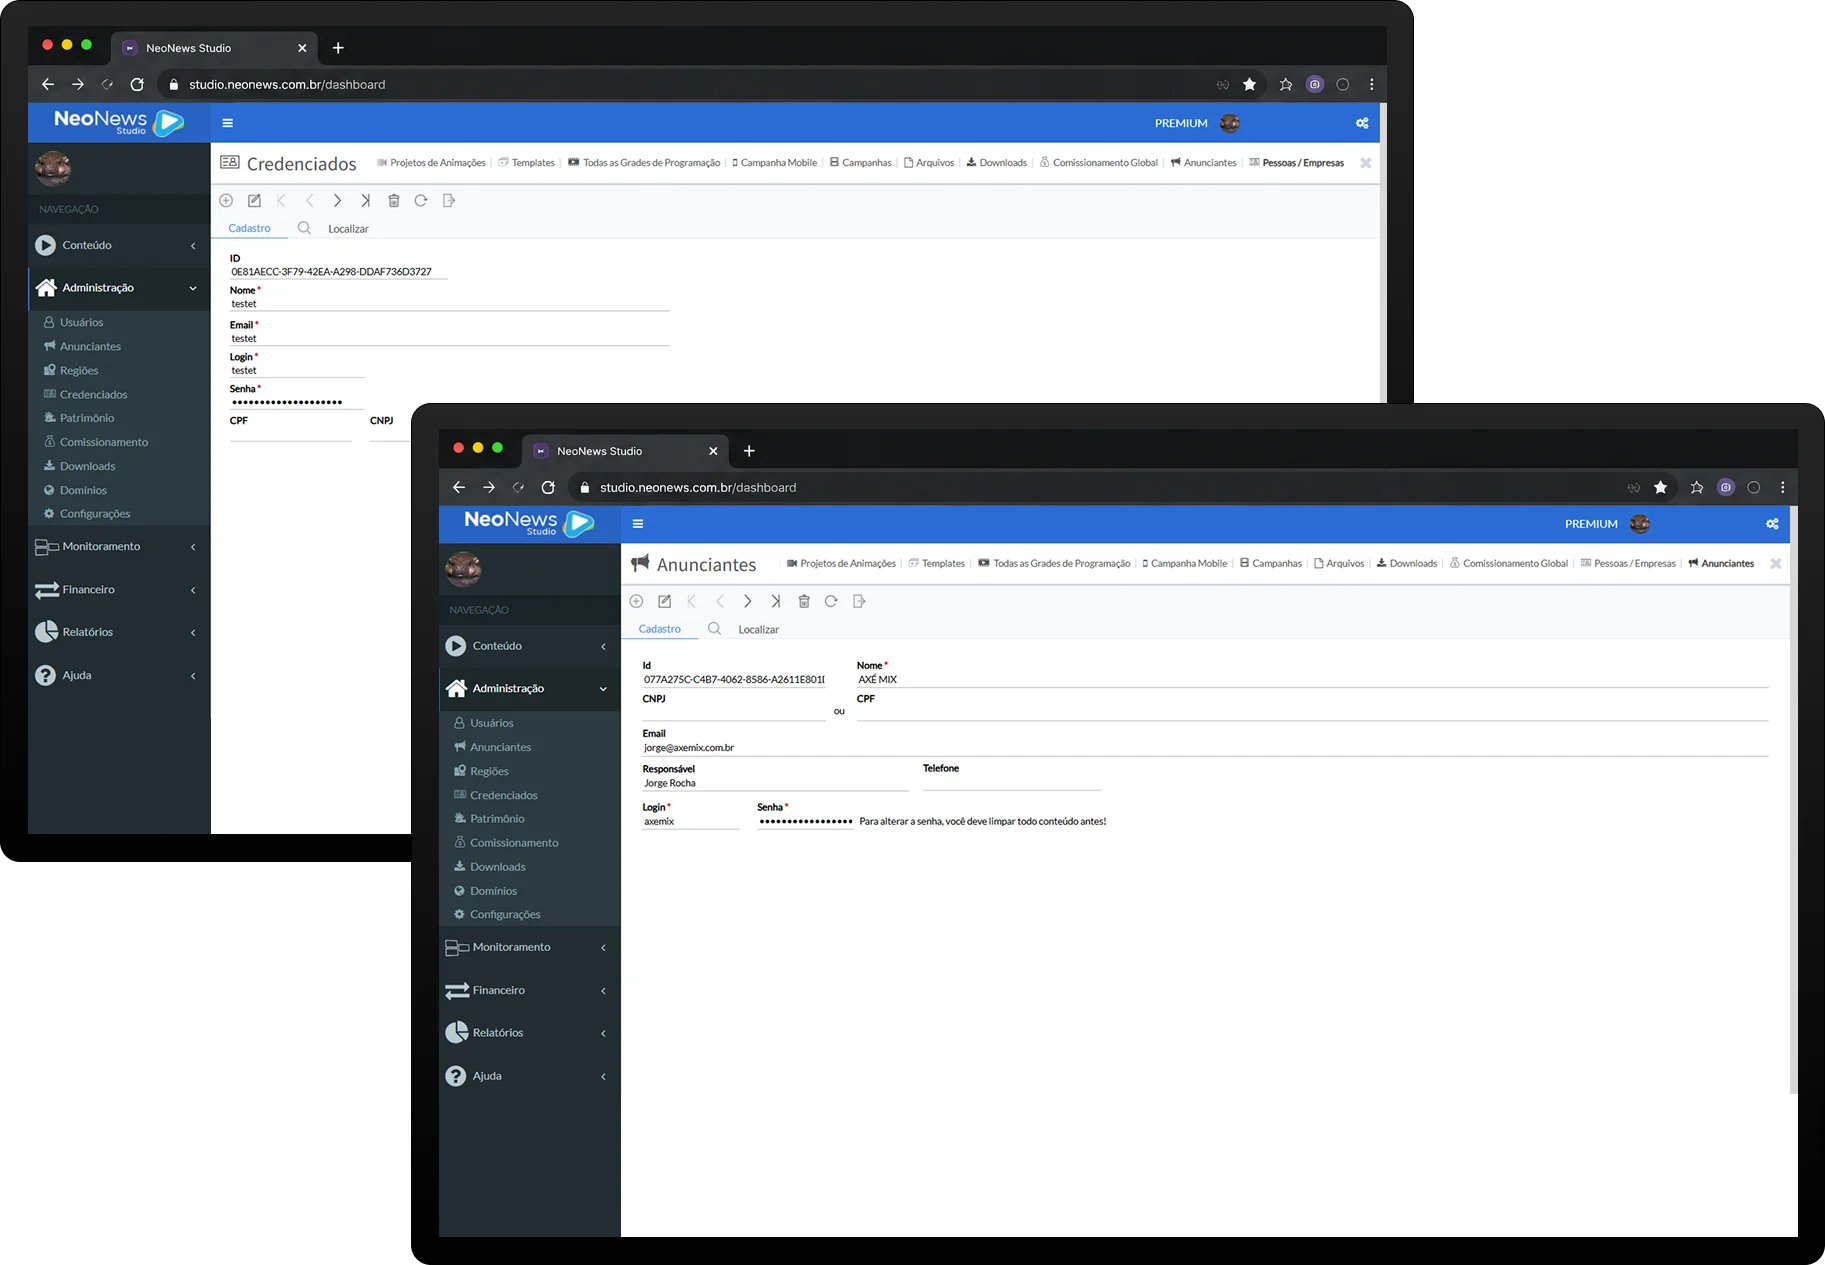Edit record icon in Credenciados window

pos(254,200)
